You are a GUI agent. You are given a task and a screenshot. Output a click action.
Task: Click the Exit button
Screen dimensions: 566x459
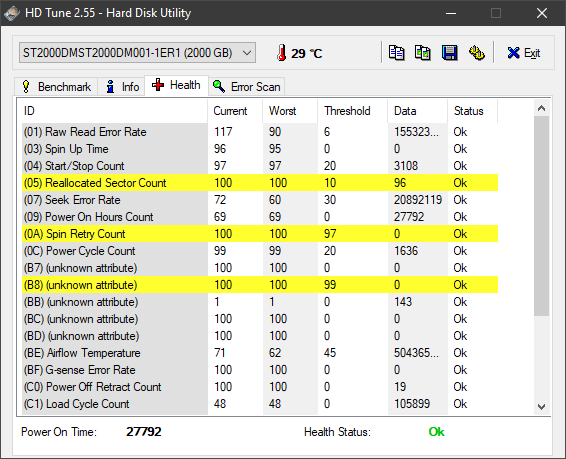point(523,53)
